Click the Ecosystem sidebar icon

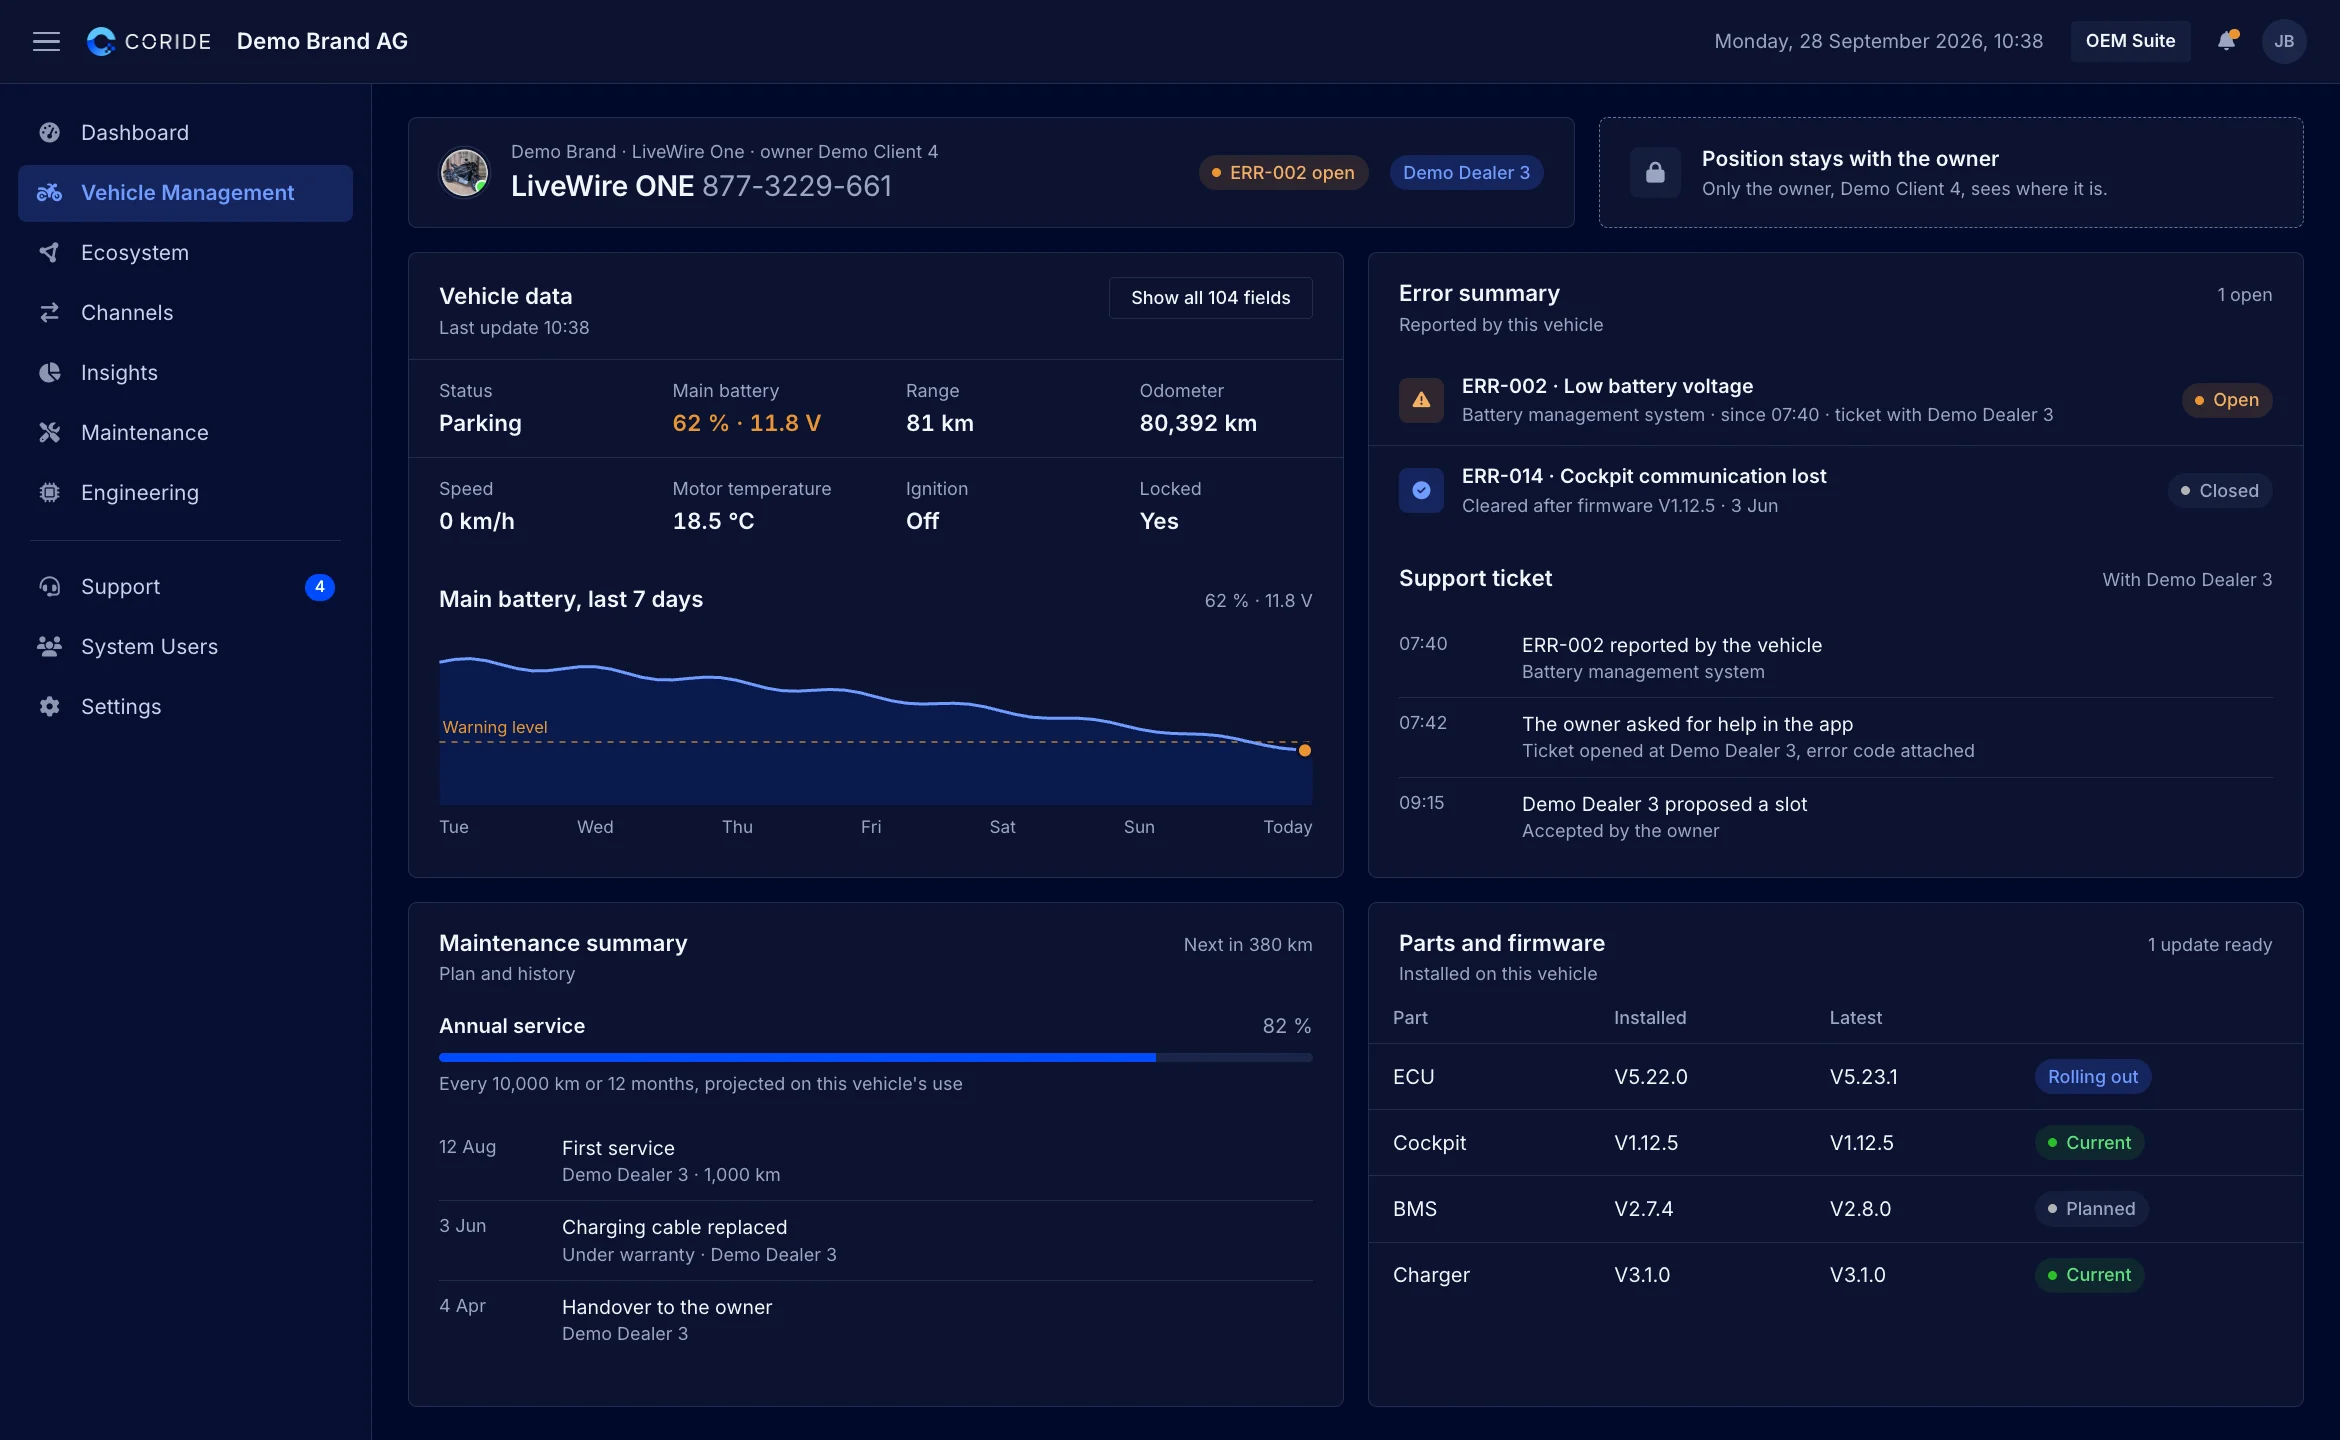[x=50, y=253]
